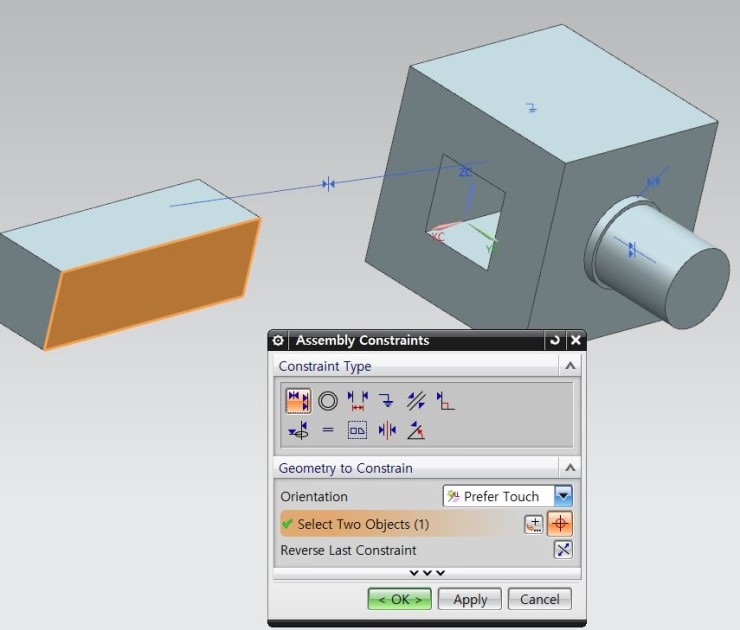Select the Align/Lock constraint icon

click(298, 431)
